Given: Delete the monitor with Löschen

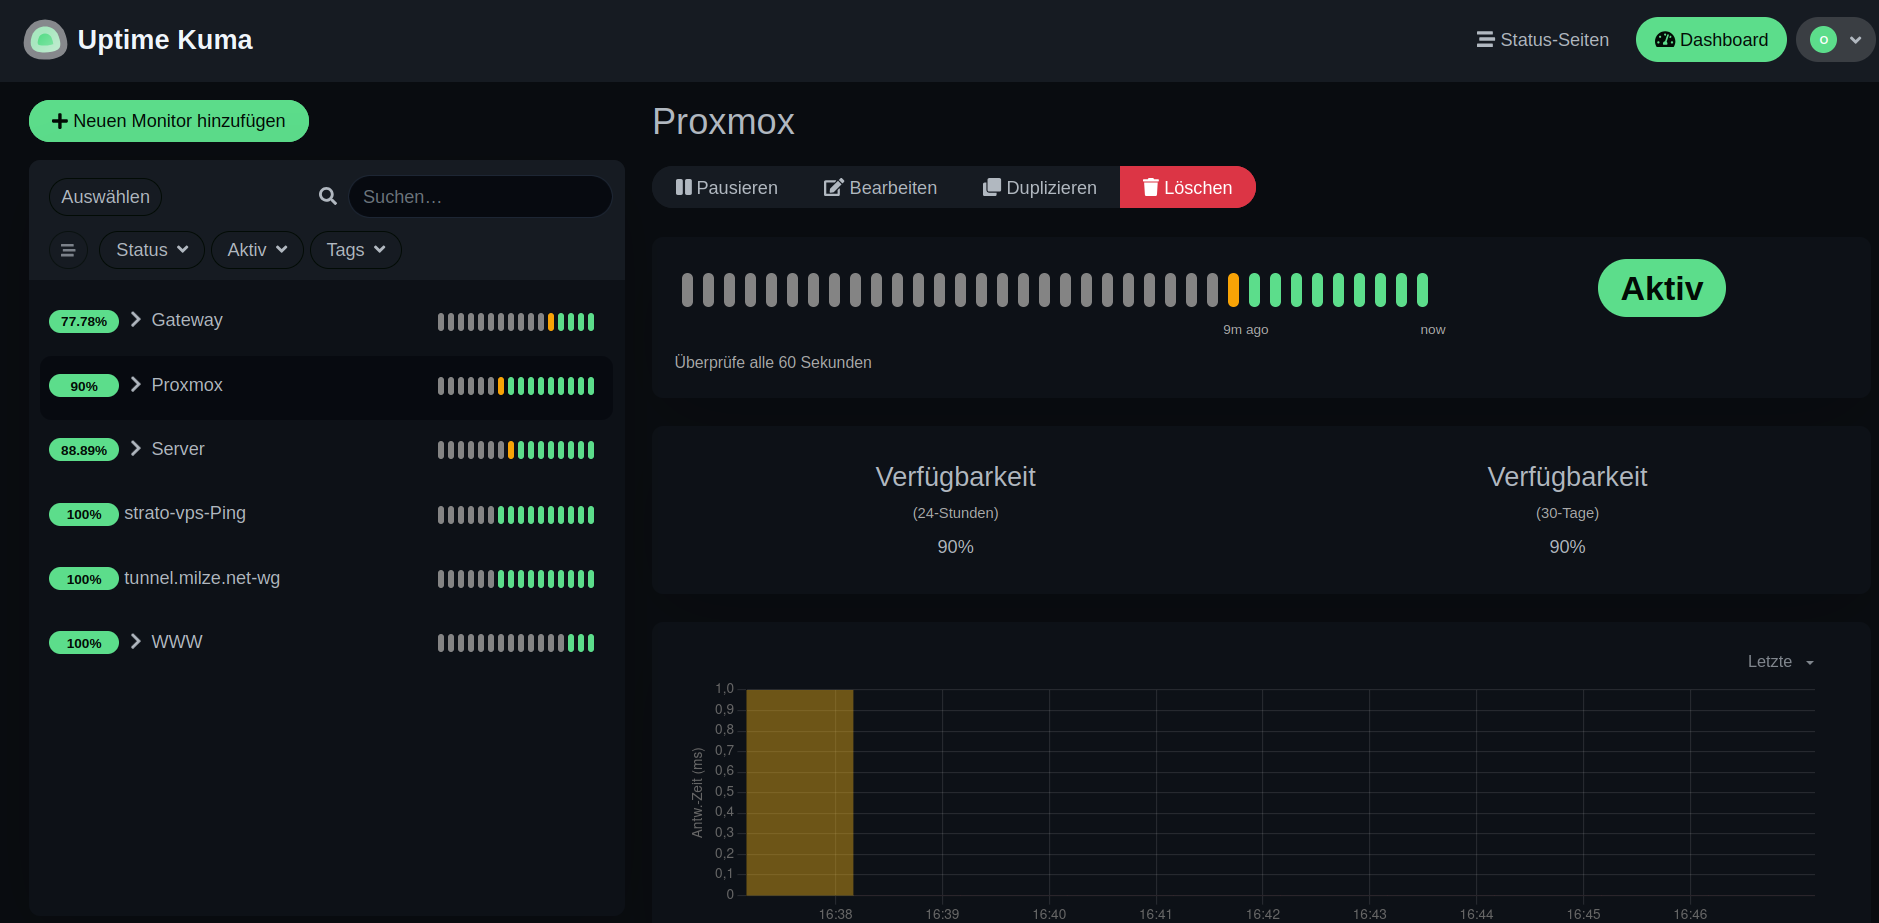Looking at the screenshot, I should [x=1187, y=187].
